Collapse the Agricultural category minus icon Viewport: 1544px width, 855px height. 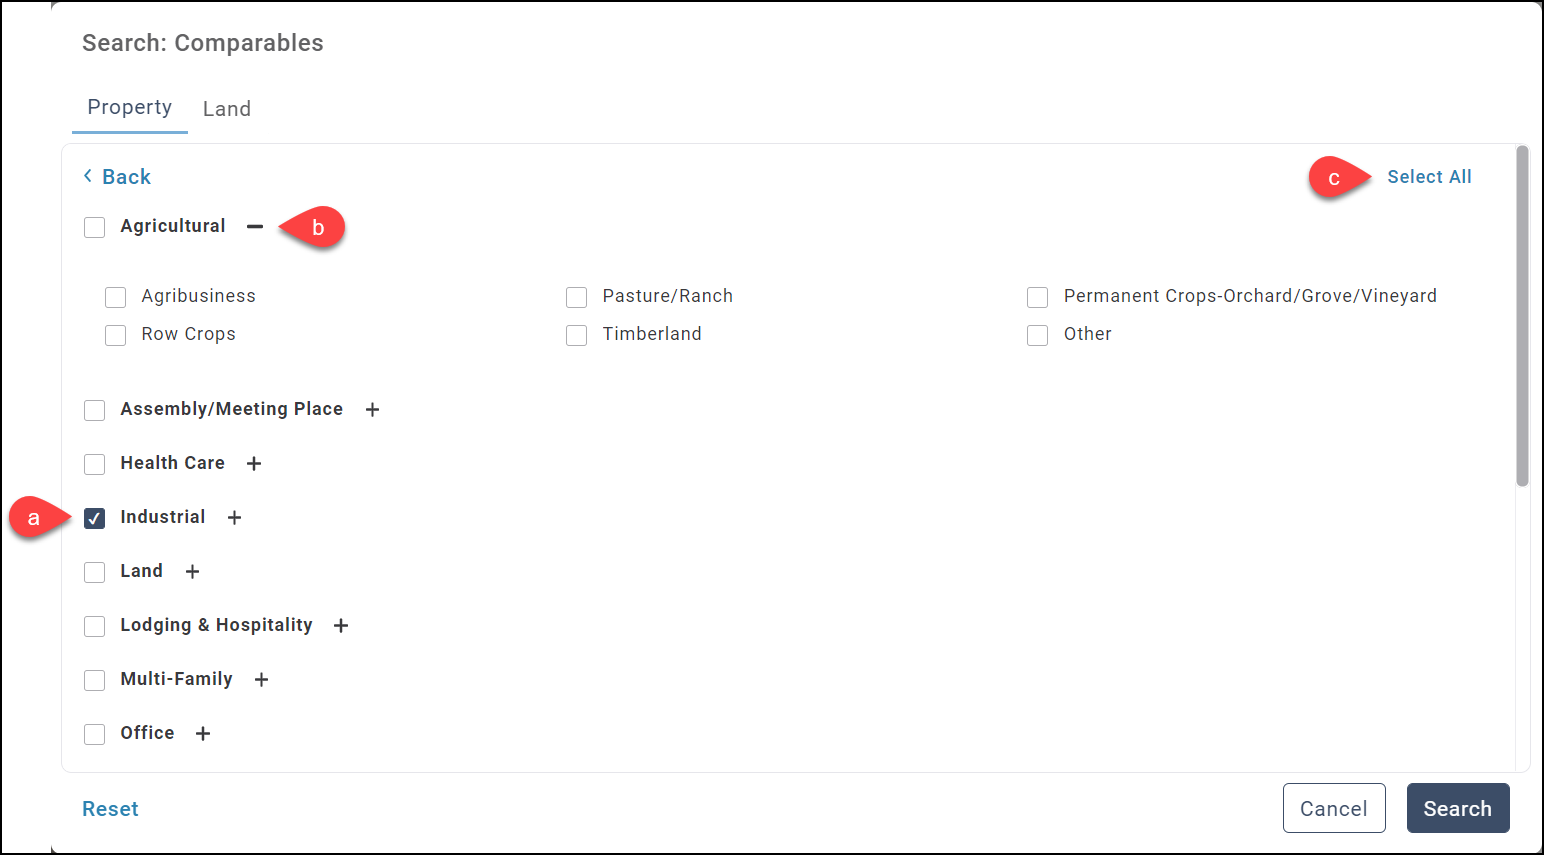[255, 227]
